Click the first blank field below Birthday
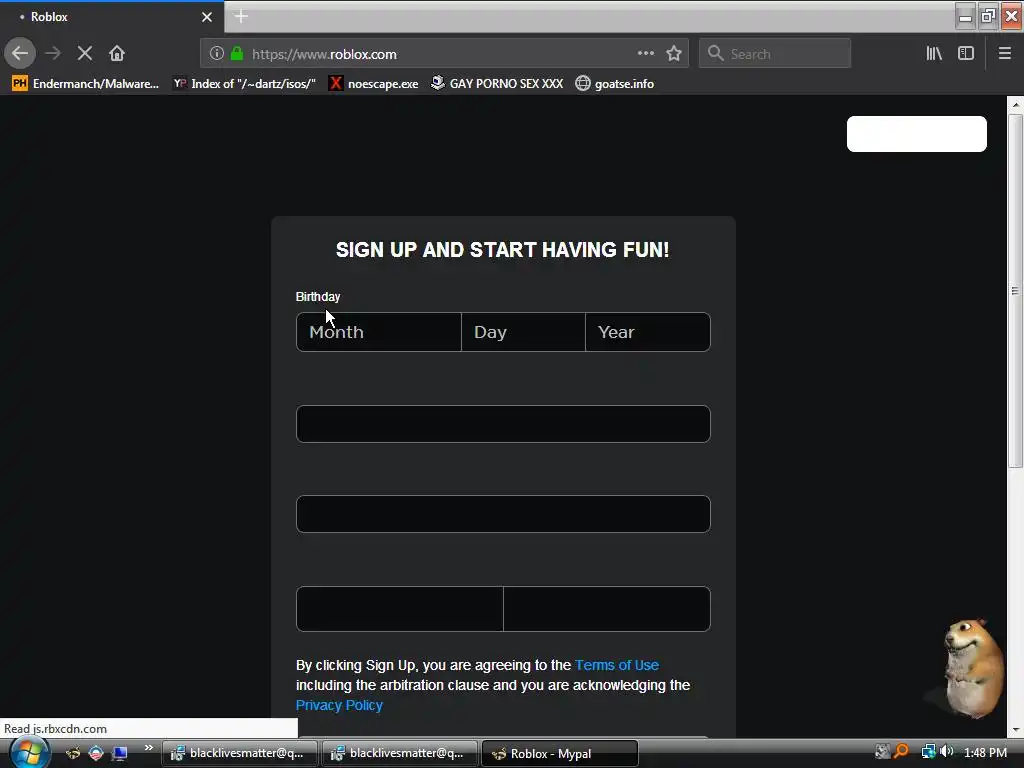The height and width of the screenshot is (768, 1024). point(503,424)
